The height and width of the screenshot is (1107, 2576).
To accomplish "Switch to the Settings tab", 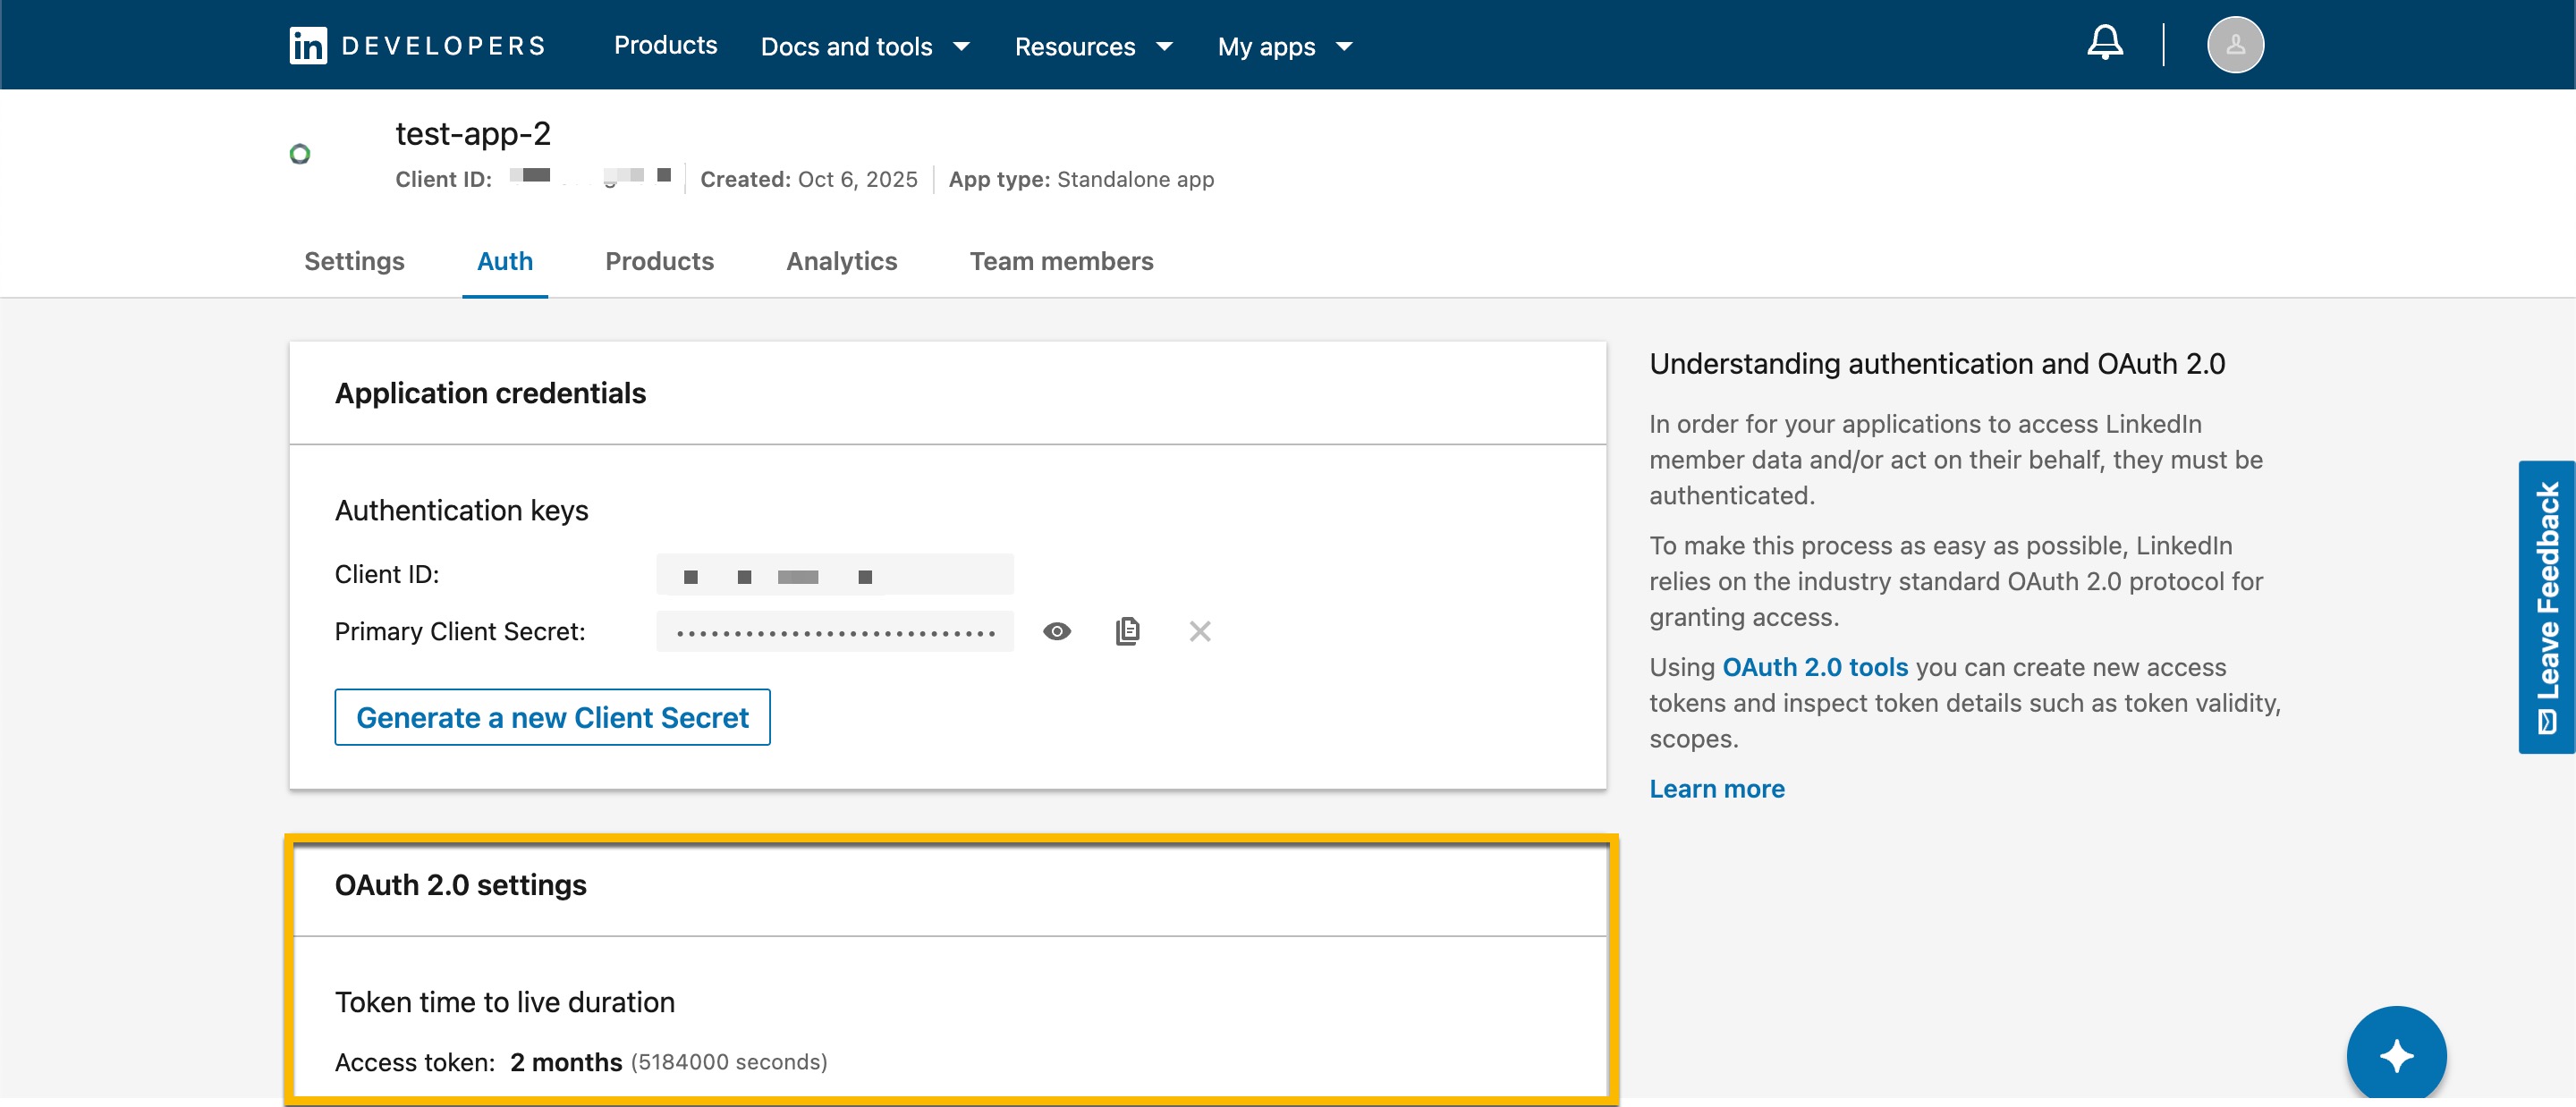I will 354,261.
